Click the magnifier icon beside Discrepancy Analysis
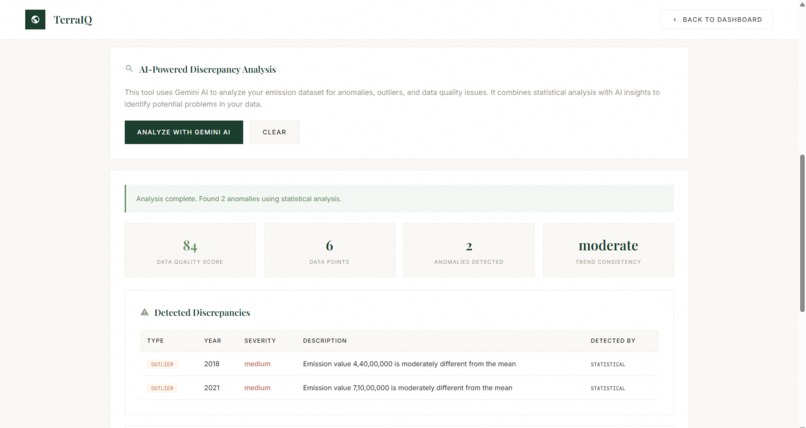 point(129,68)
